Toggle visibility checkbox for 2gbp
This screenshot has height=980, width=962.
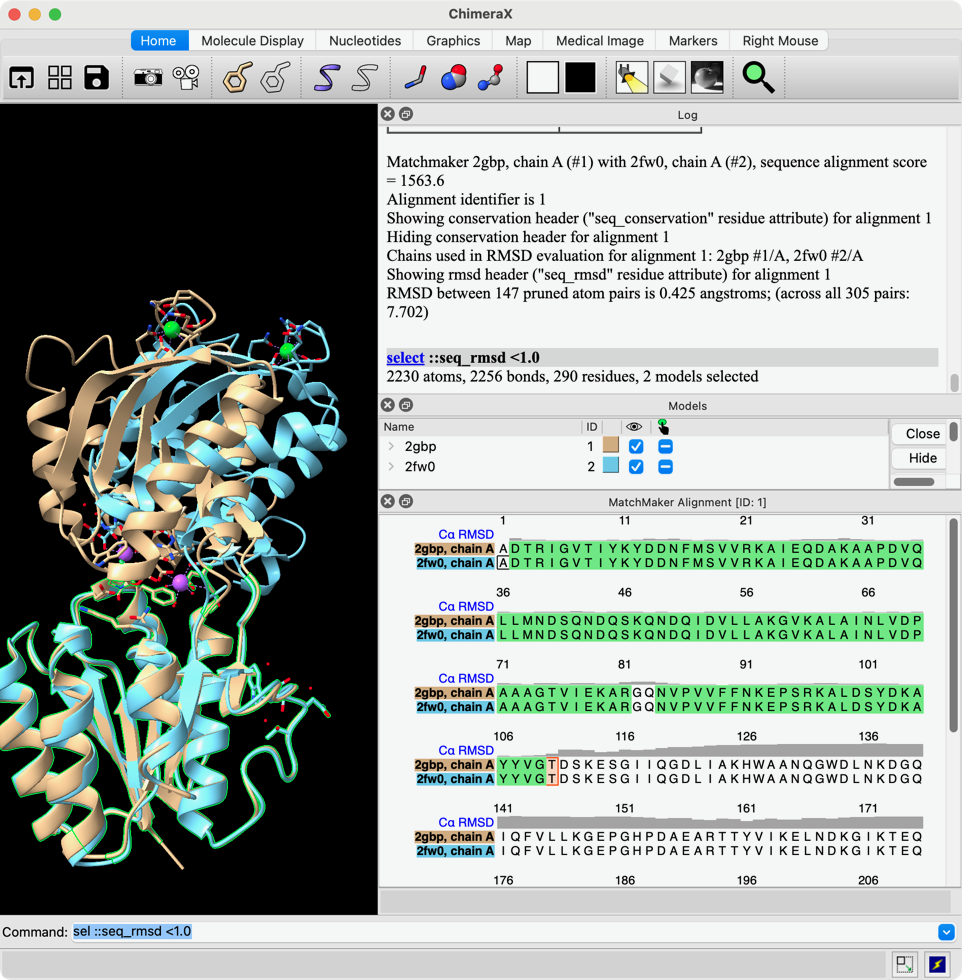(636, 447)
